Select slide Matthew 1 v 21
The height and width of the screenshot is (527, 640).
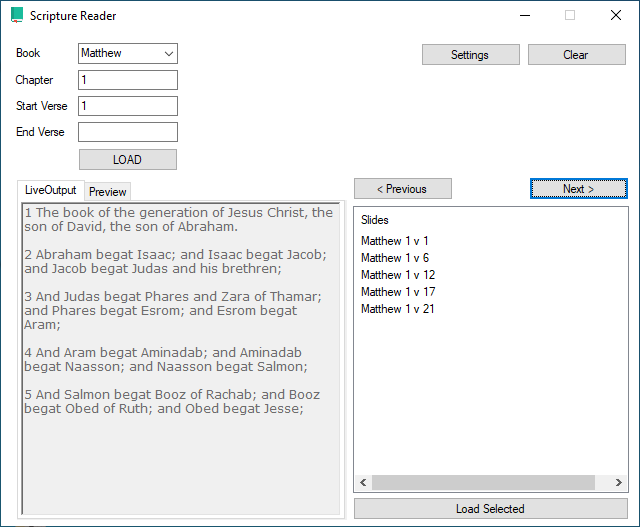[398, 309]
